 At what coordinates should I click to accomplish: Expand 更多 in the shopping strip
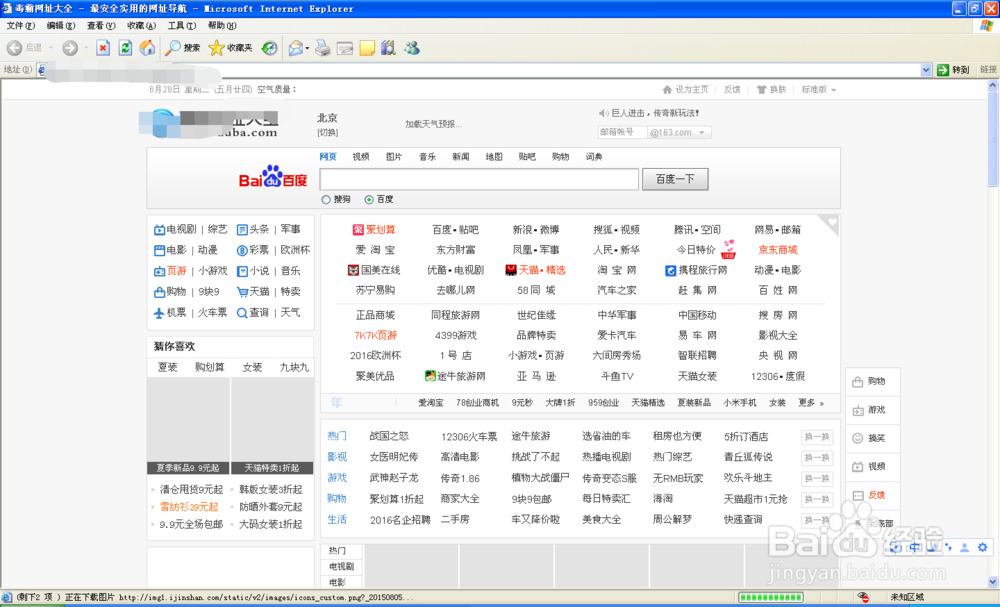point(811,402)
